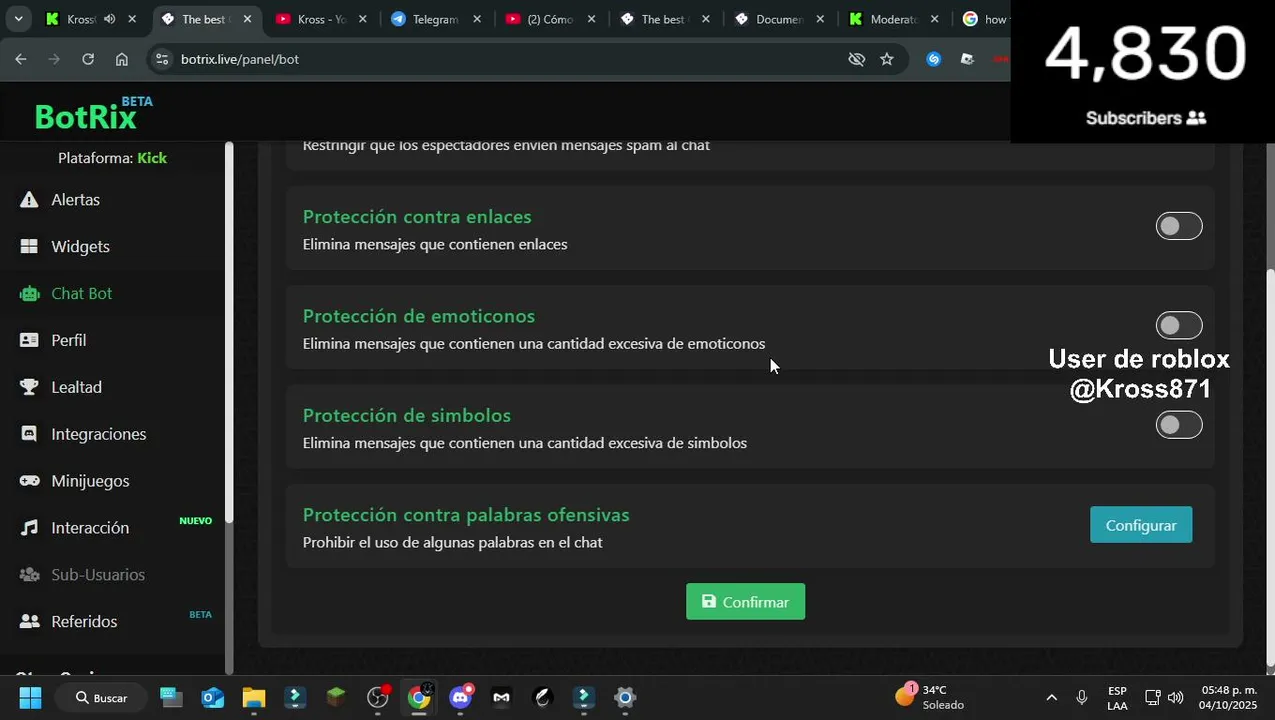Click the ESP LAA language indicator
Screen dimensions: 1275x720
(1117, 697)
